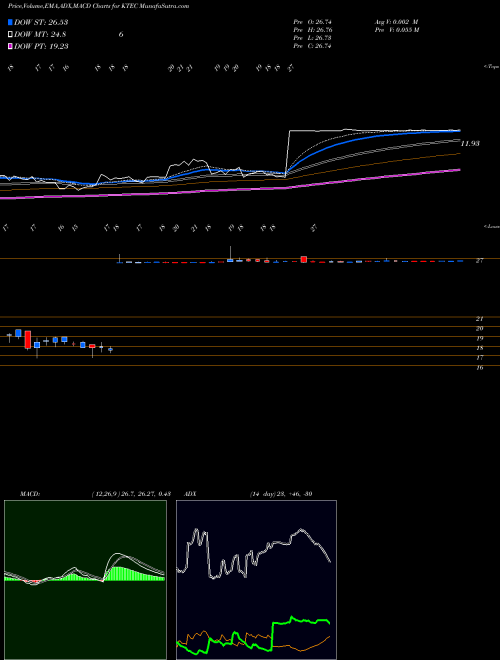The height and width of the screenshot is (660, 500).
Task: Click the '<-Lows' marker label
Action: click(x=492, y=226)
